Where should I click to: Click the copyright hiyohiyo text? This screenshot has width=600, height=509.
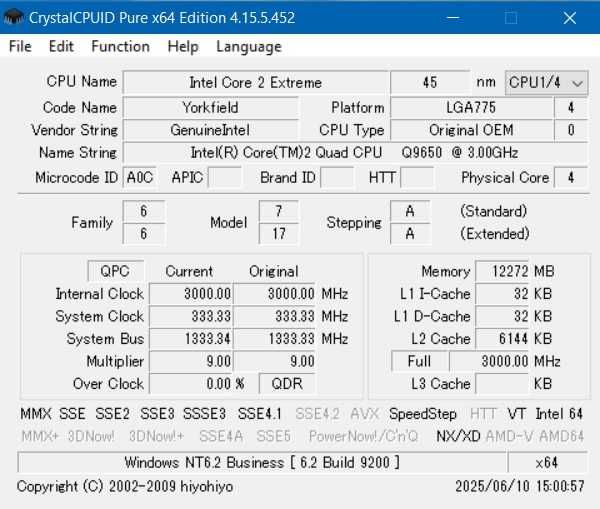(x=125, y=486)
